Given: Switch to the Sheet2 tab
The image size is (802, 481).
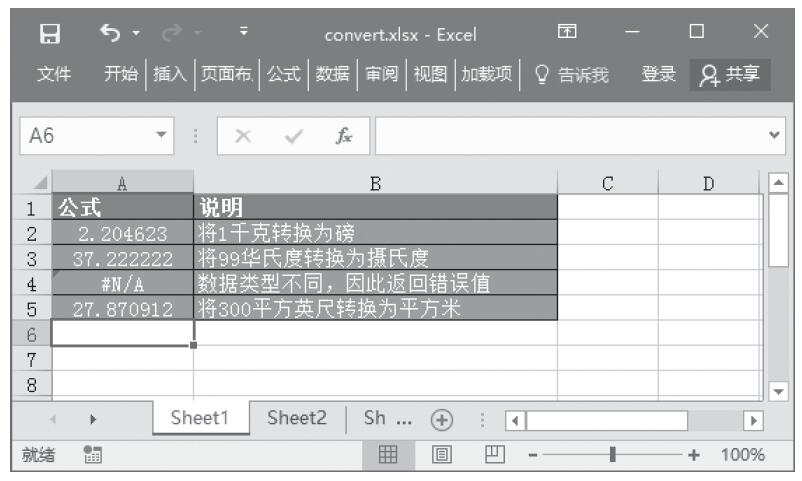Looking at the screenshot, I should pos(297,420).
